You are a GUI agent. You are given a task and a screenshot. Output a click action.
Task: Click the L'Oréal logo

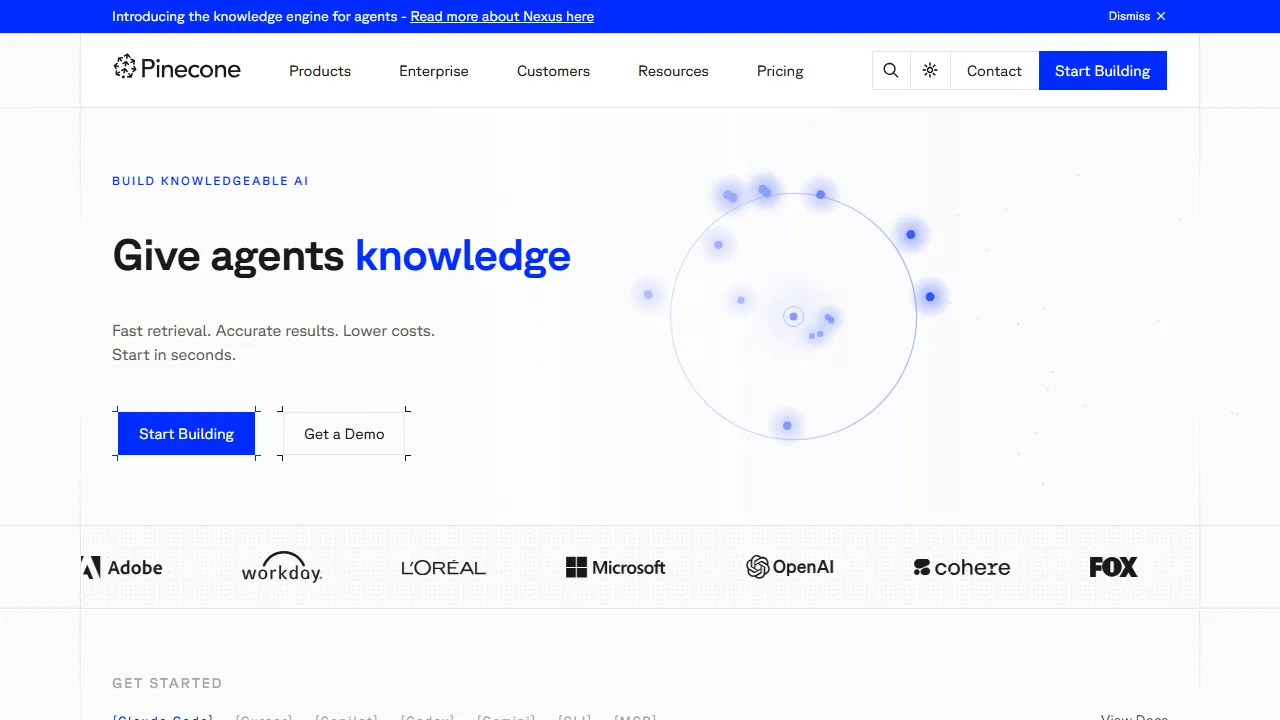coord(443,567)
